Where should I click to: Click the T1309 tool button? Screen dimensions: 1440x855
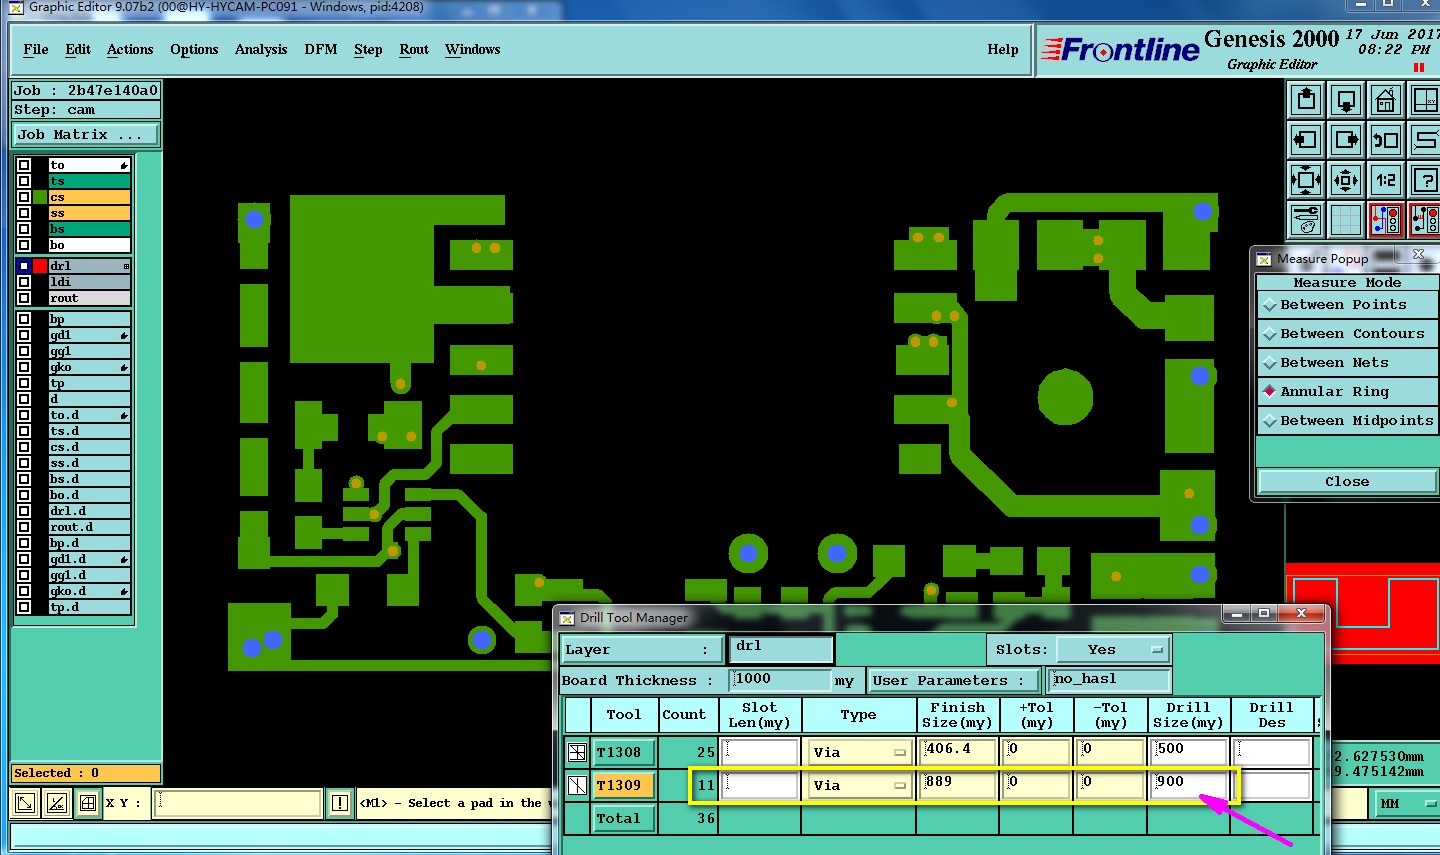[625, 785]
